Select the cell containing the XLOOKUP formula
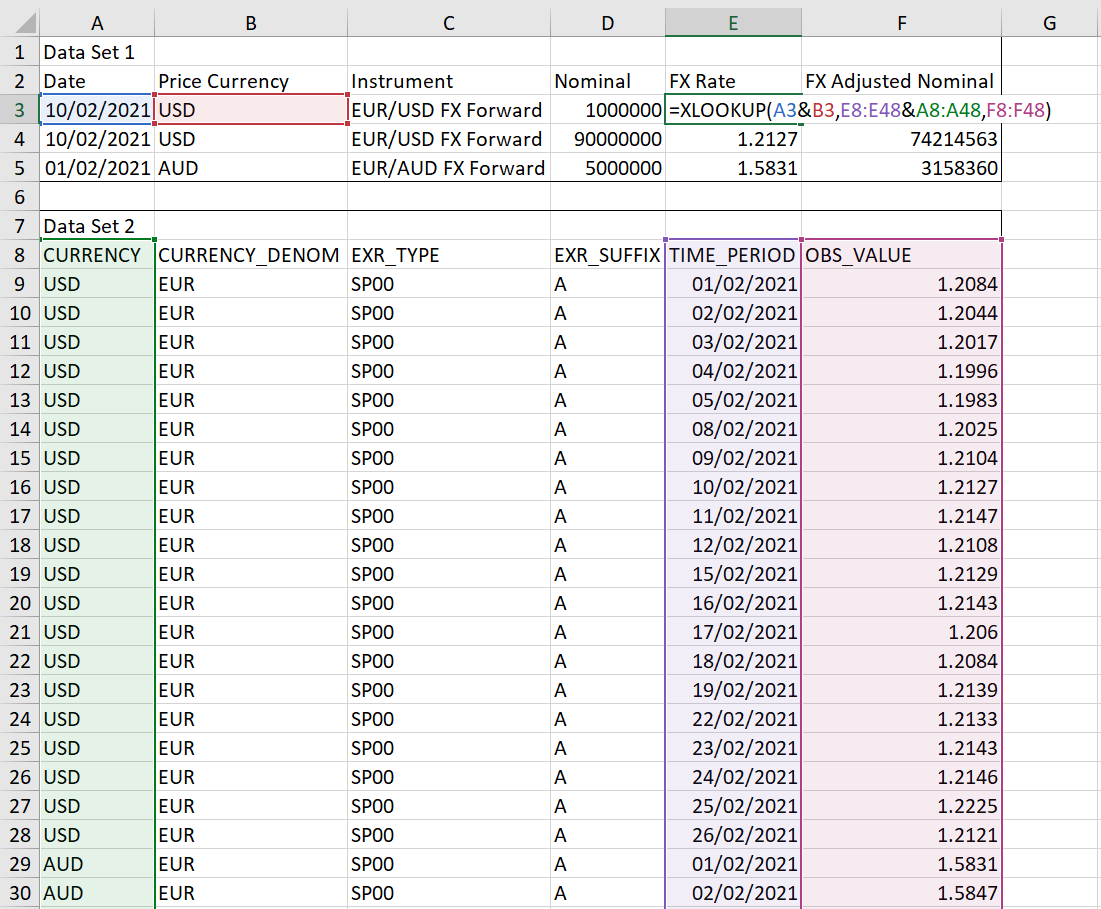 tap(733, 110)
